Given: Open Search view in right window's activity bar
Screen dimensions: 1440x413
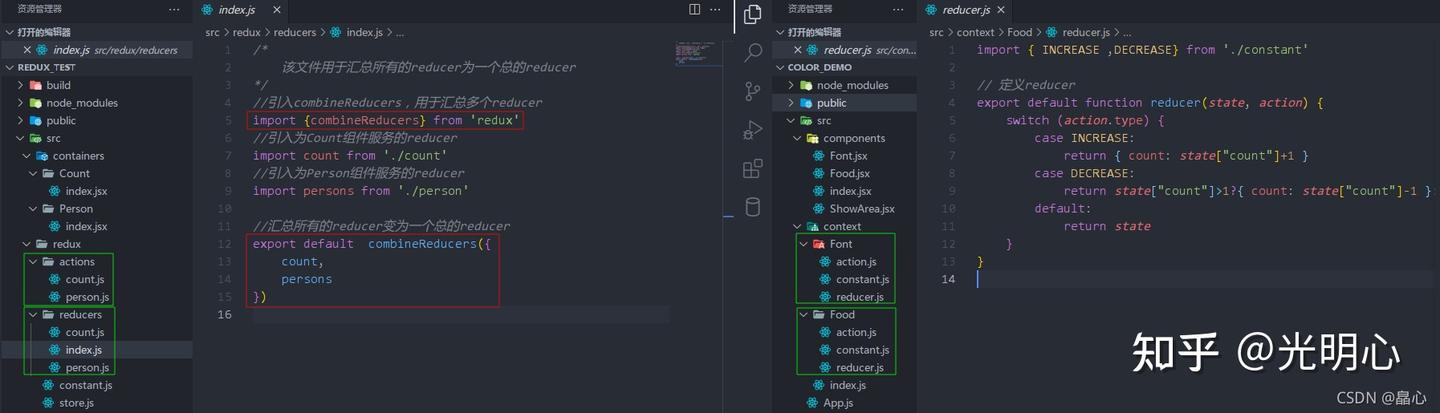Looking at the screenshot, I should click(753, 52).
